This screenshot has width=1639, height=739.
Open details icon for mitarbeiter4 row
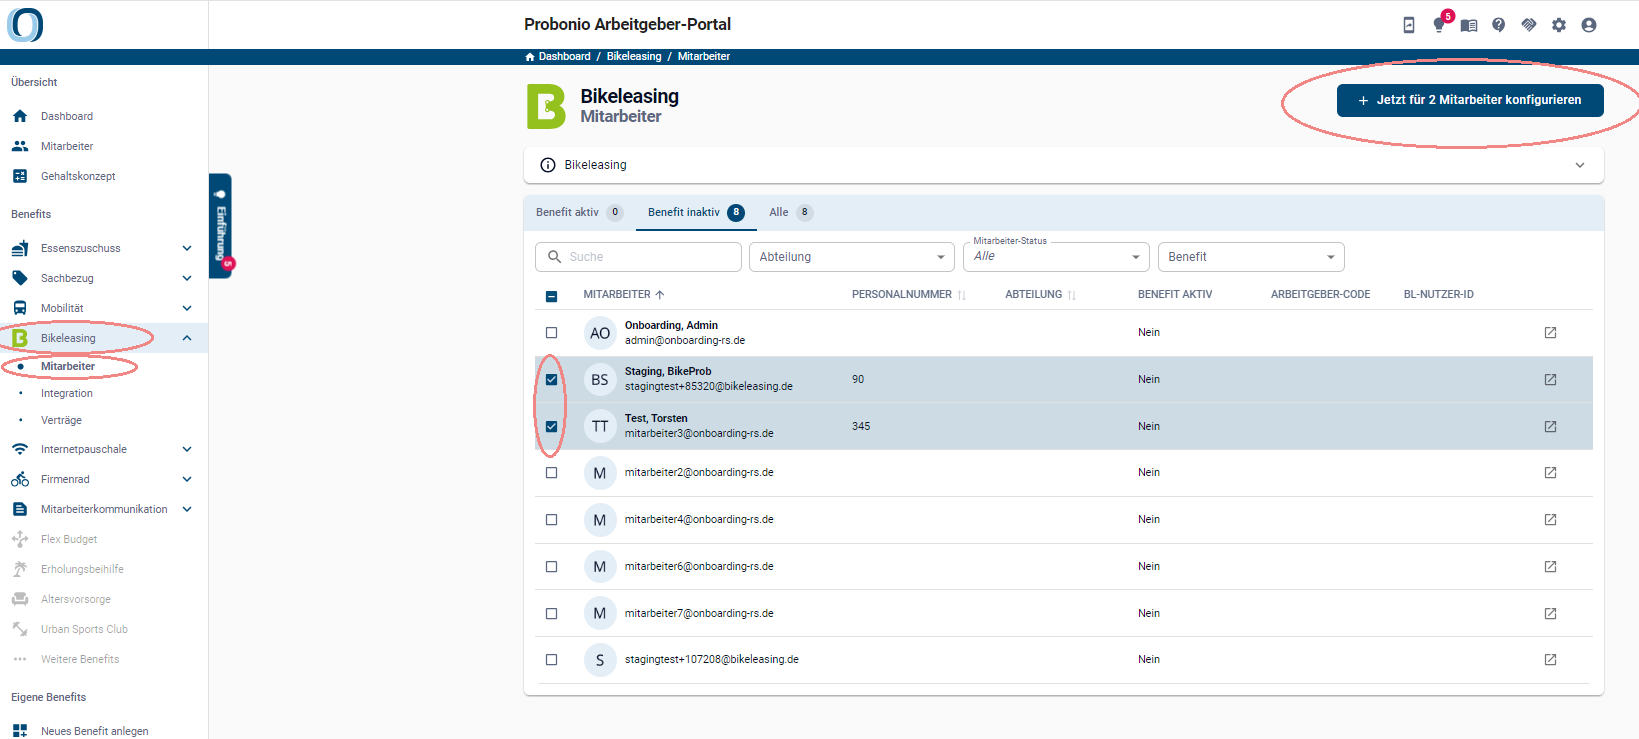[x=1550, y=520]
